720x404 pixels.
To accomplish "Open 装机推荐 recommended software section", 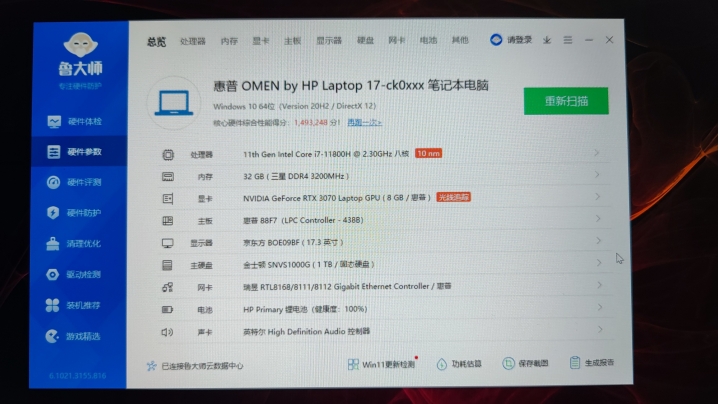I will pos(73,305).
